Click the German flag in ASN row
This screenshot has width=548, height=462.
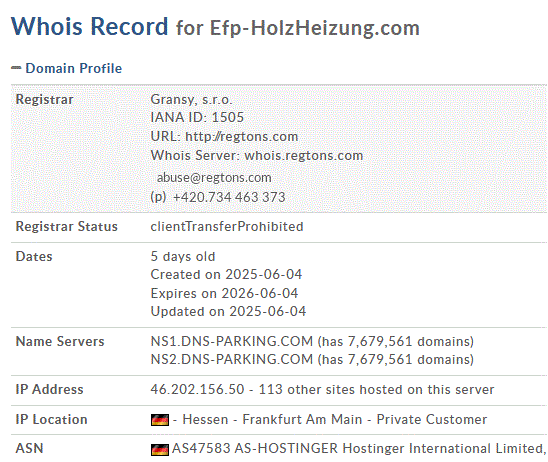point(160,449)
